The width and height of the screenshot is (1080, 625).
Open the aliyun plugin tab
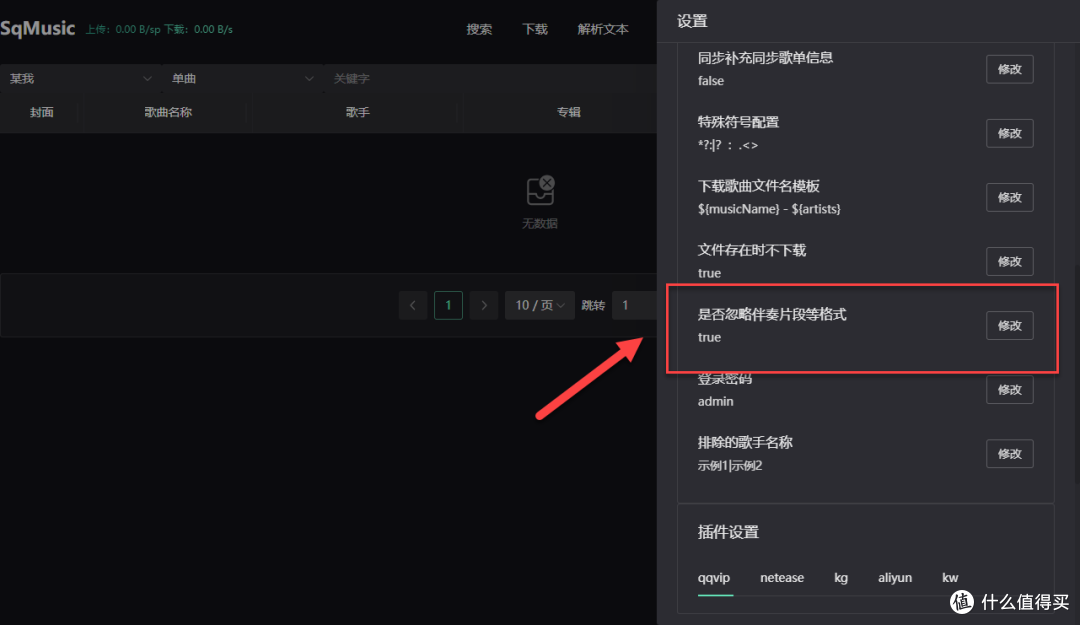895,578
